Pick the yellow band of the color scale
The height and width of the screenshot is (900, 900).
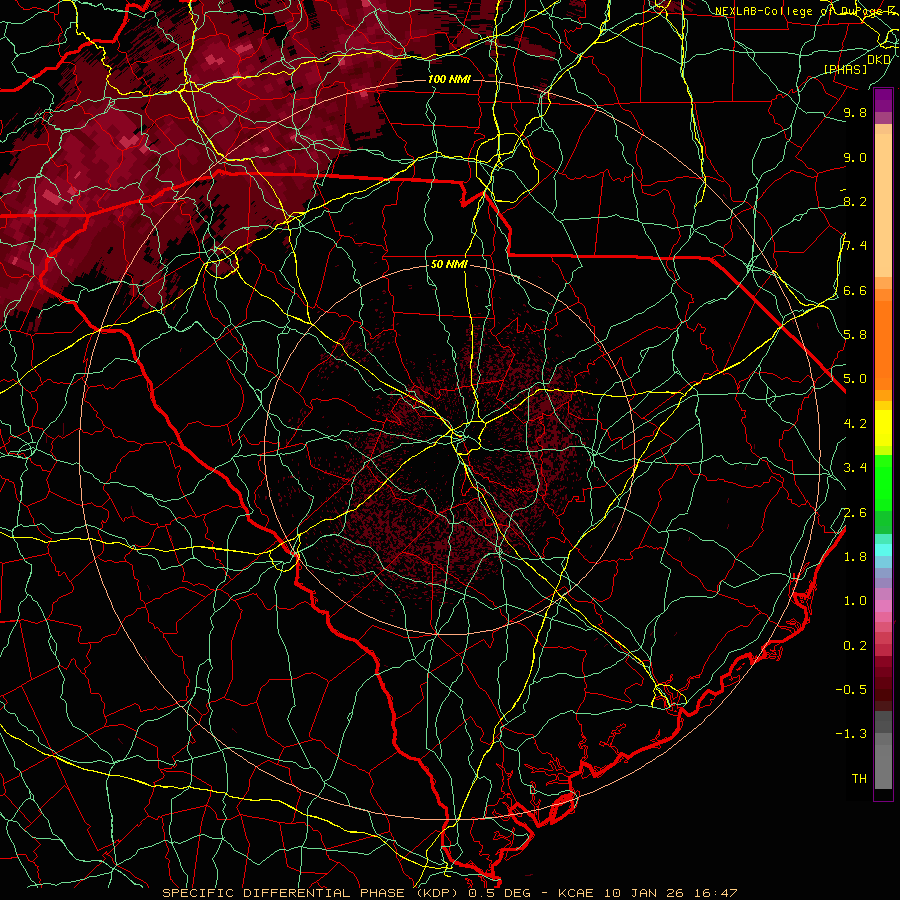click(883, 428)
